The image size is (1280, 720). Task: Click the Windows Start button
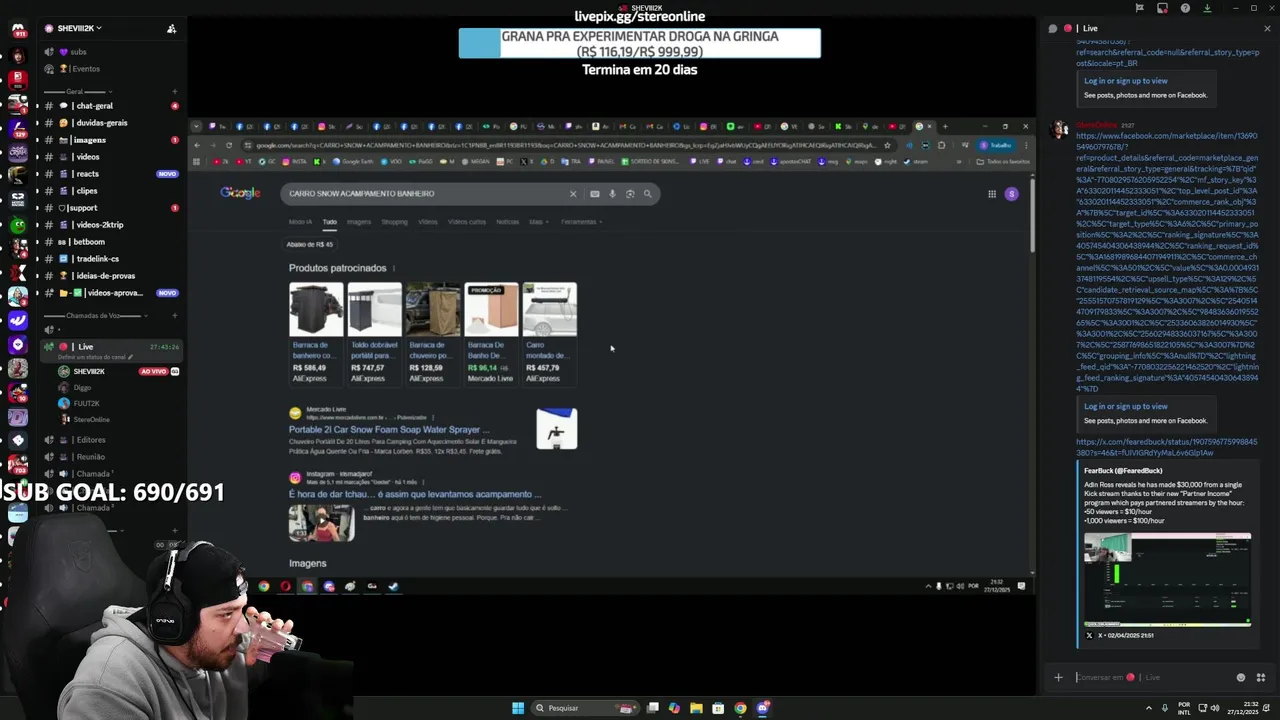(x=518, y=708)
